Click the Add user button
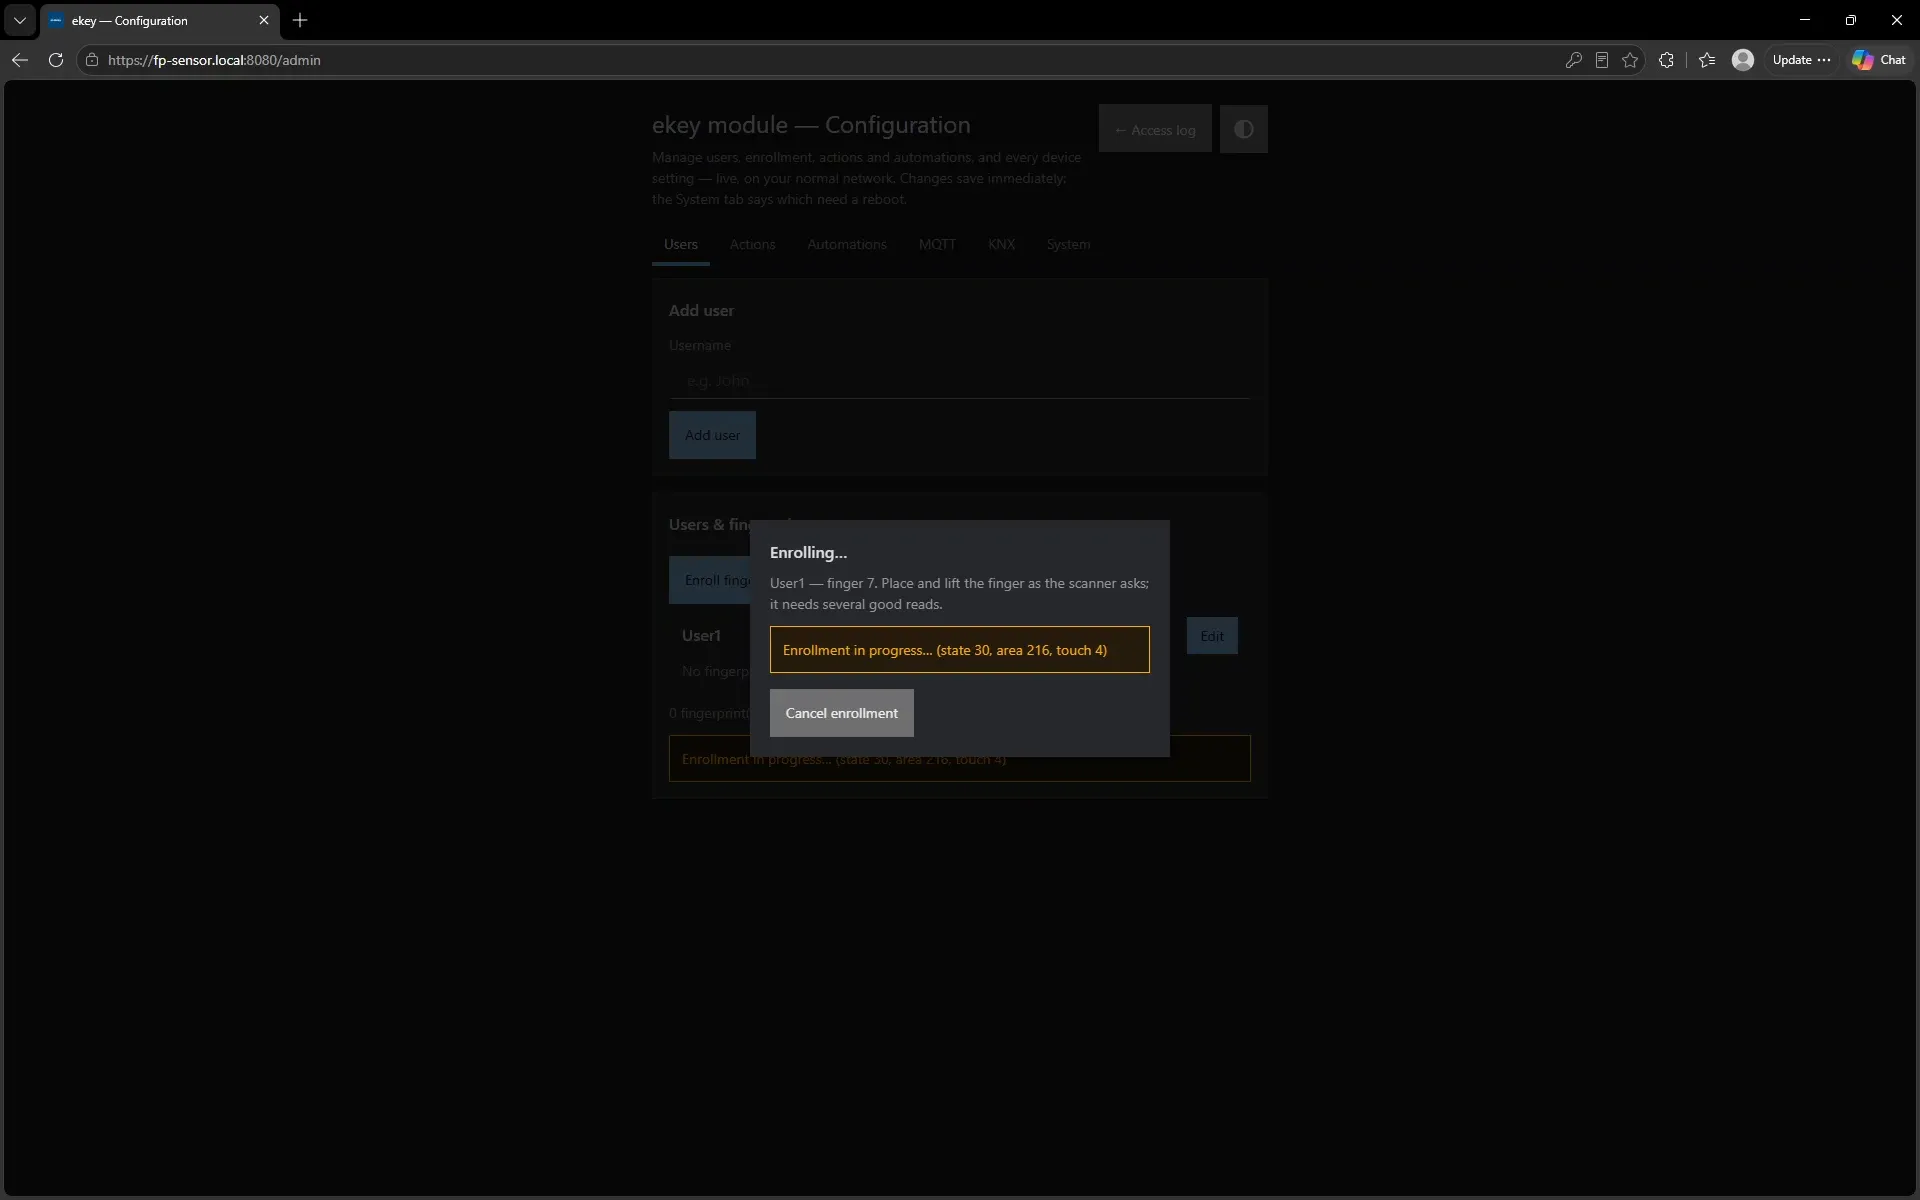 (712, 435)
